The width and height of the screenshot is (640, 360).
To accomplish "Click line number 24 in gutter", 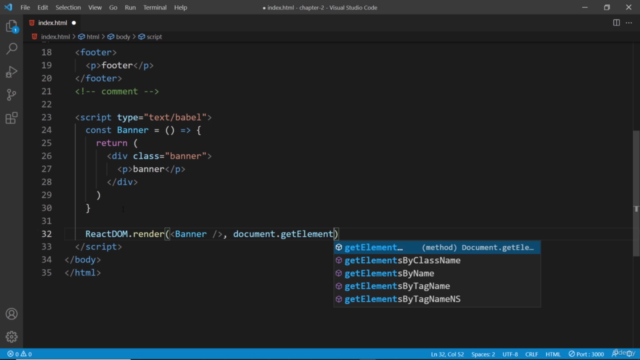I will coord(47,130).
